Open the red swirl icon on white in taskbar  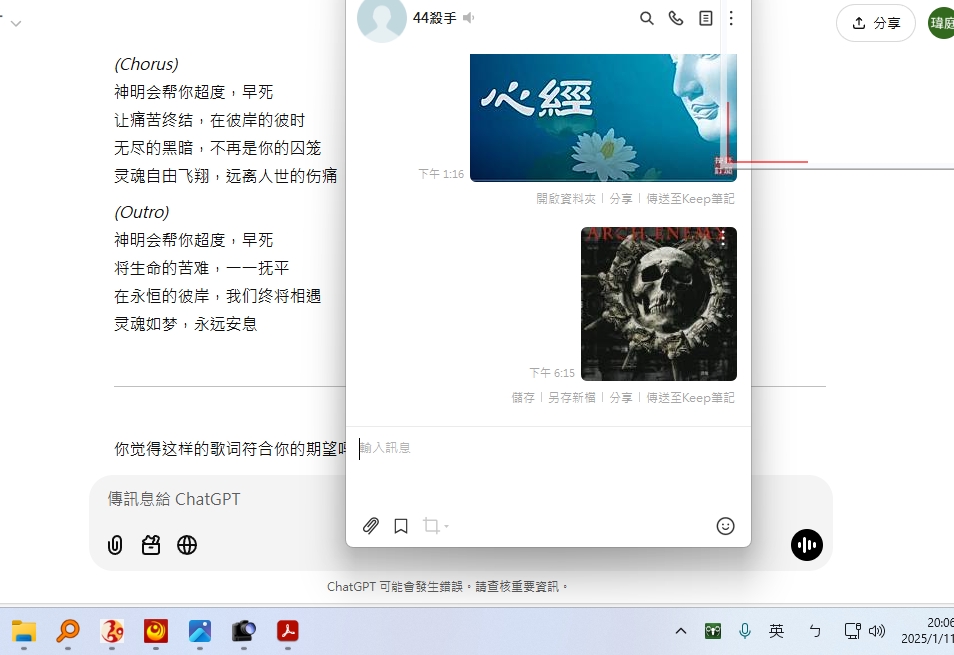(x=112, y=631)
